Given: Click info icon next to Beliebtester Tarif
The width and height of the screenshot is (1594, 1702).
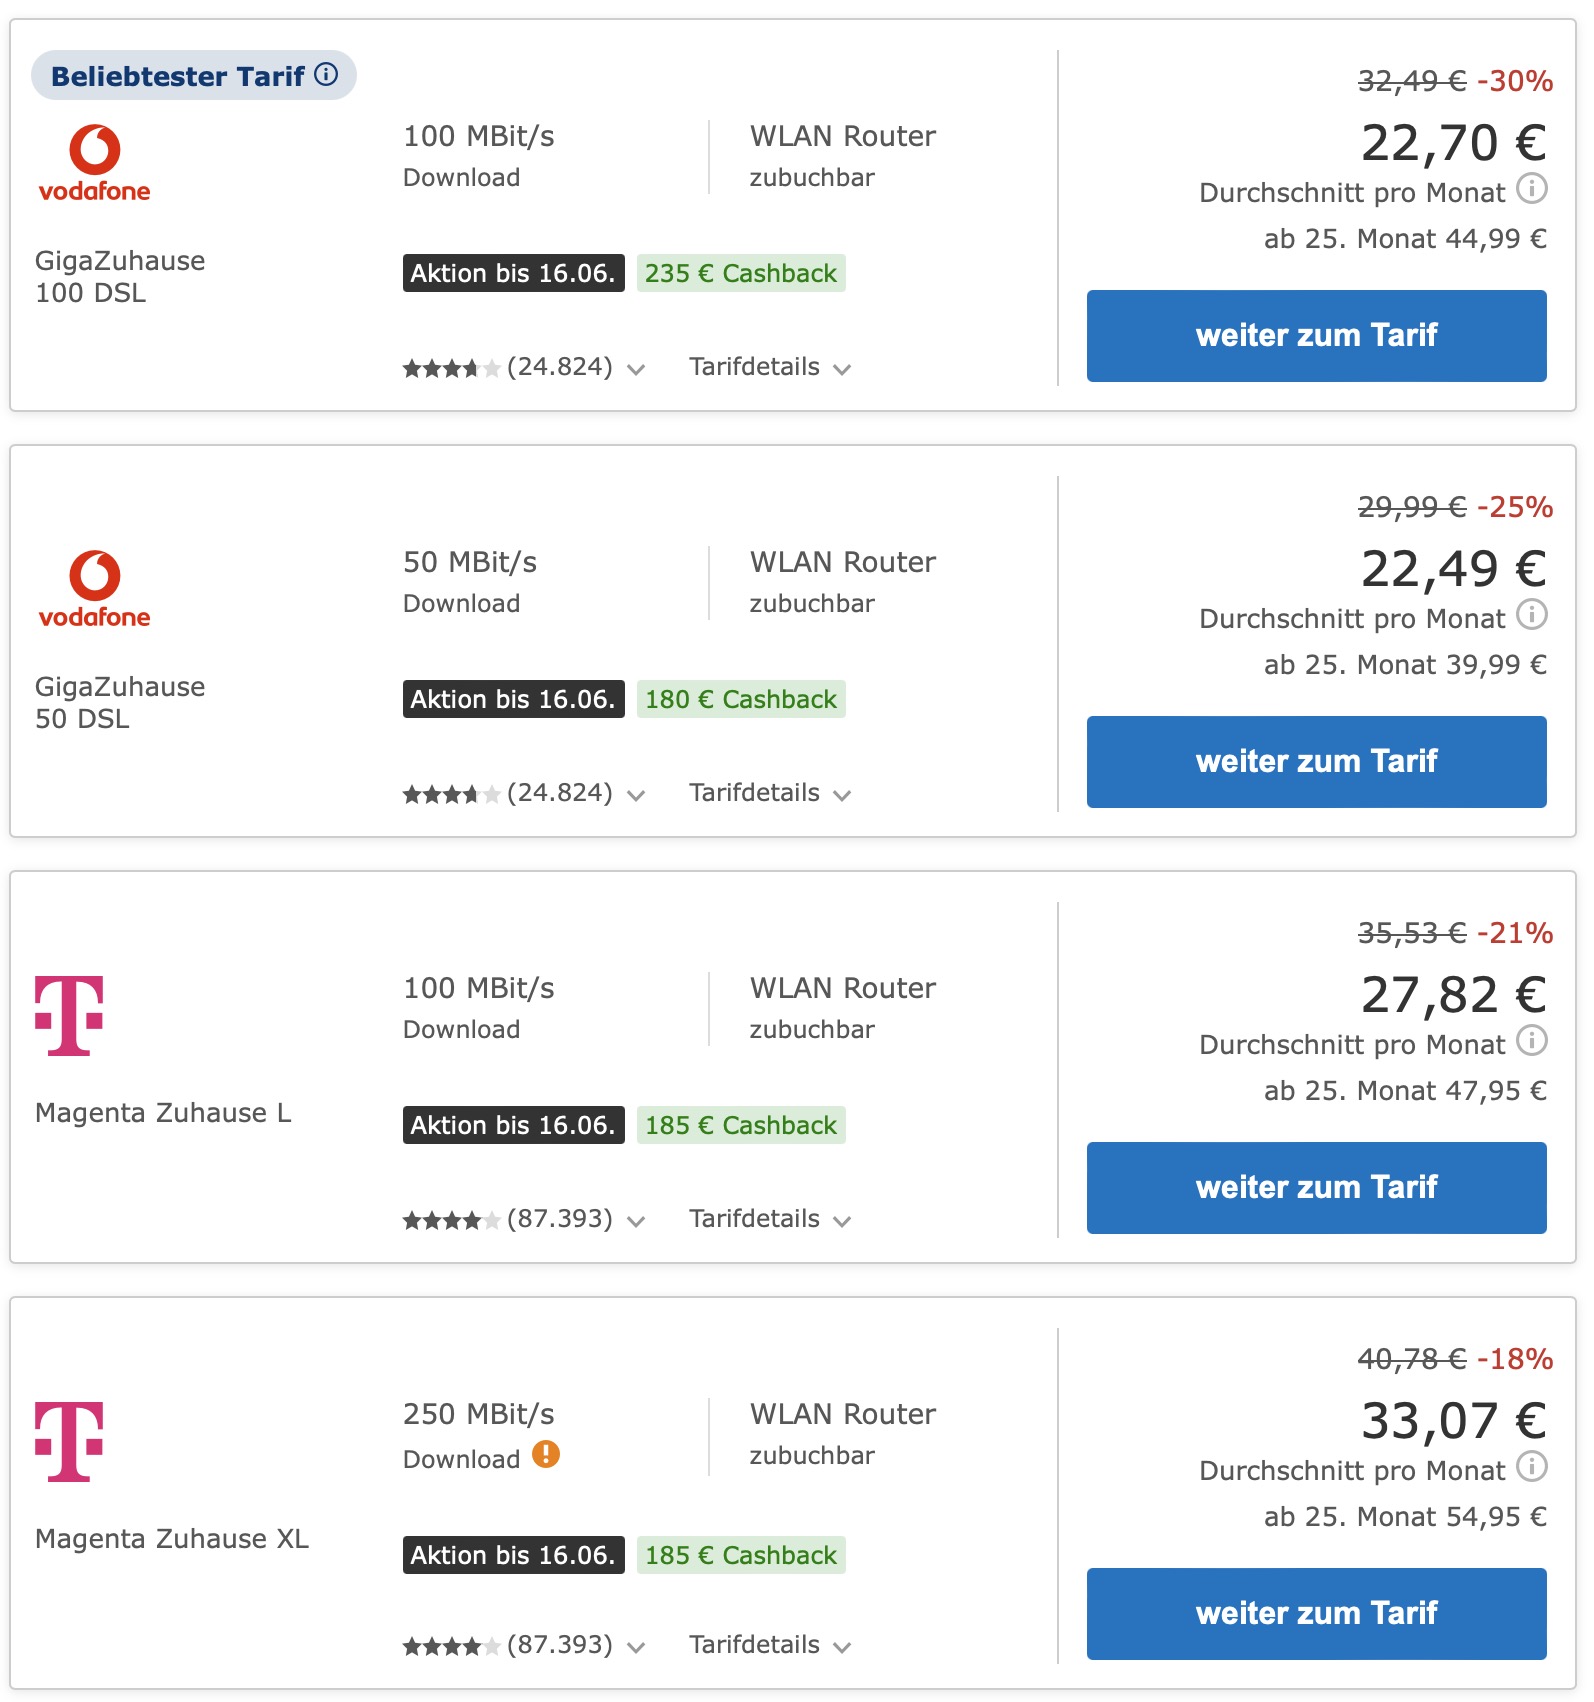Looking at the screenshot, I should [x=326, y=75].
